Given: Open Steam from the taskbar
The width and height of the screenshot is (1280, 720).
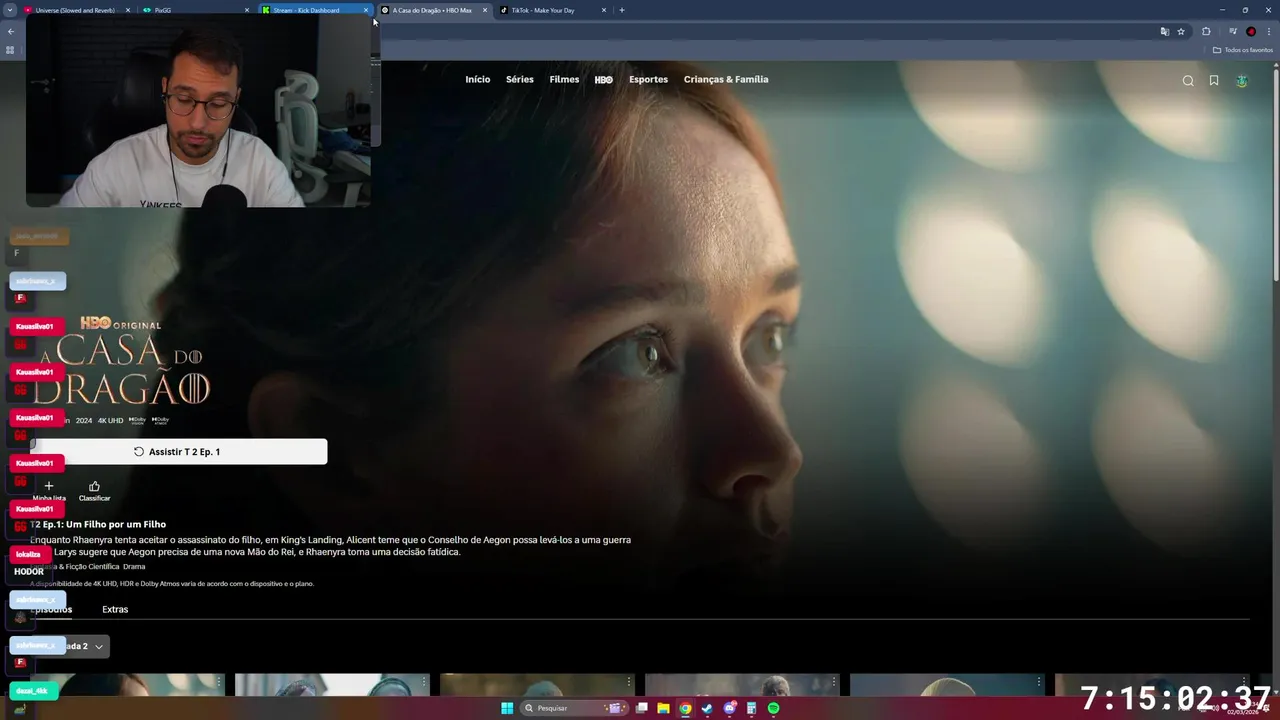Looking at the screenshot, I should 707,708.
